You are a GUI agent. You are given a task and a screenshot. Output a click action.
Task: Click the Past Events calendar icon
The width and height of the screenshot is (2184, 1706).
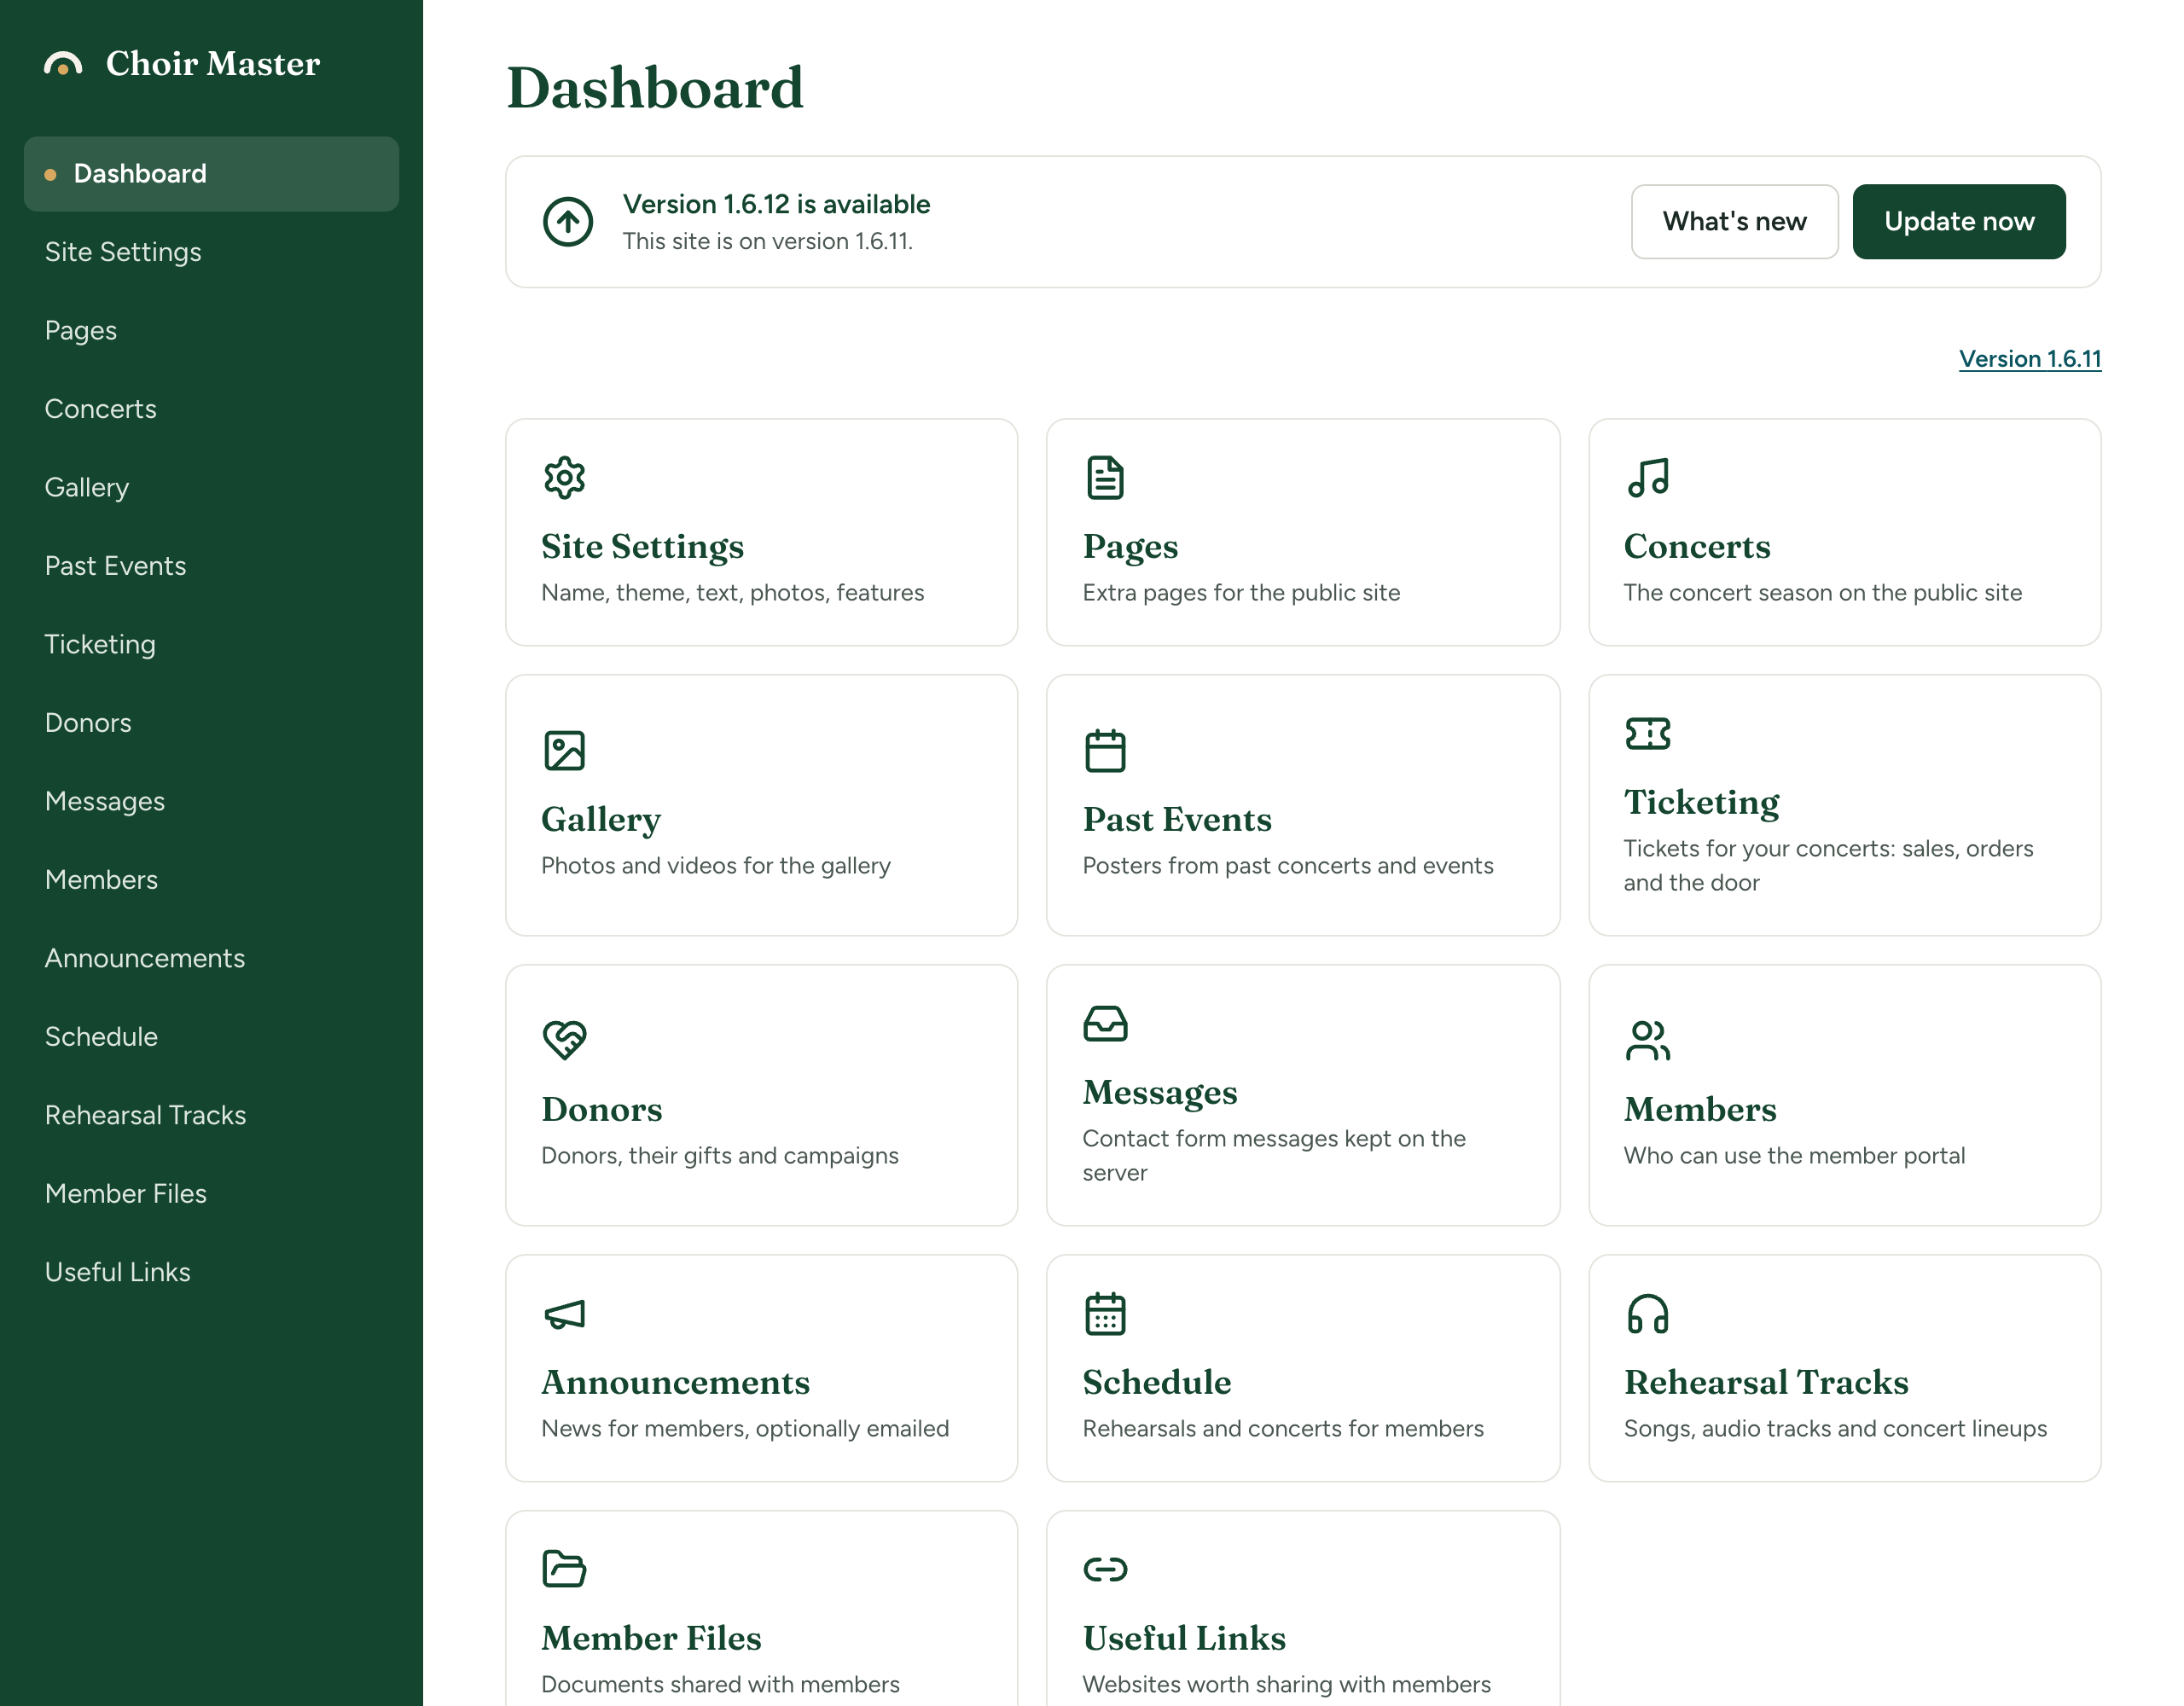[x=1105, y=751]
